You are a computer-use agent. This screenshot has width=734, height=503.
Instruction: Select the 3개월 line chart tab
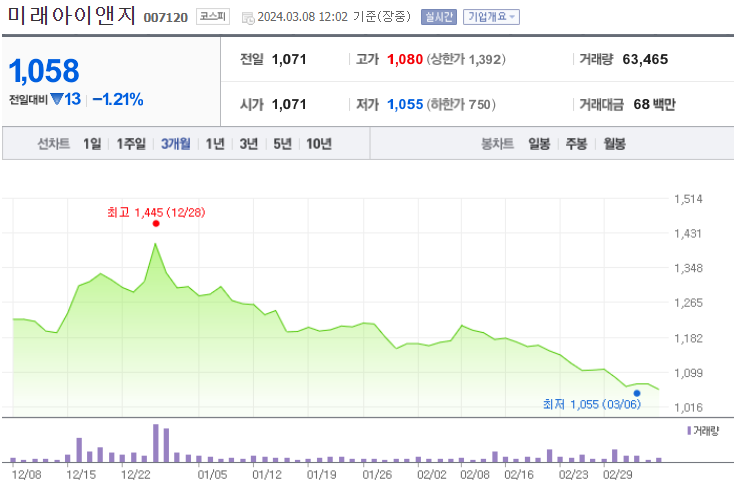tap(176, 144)
